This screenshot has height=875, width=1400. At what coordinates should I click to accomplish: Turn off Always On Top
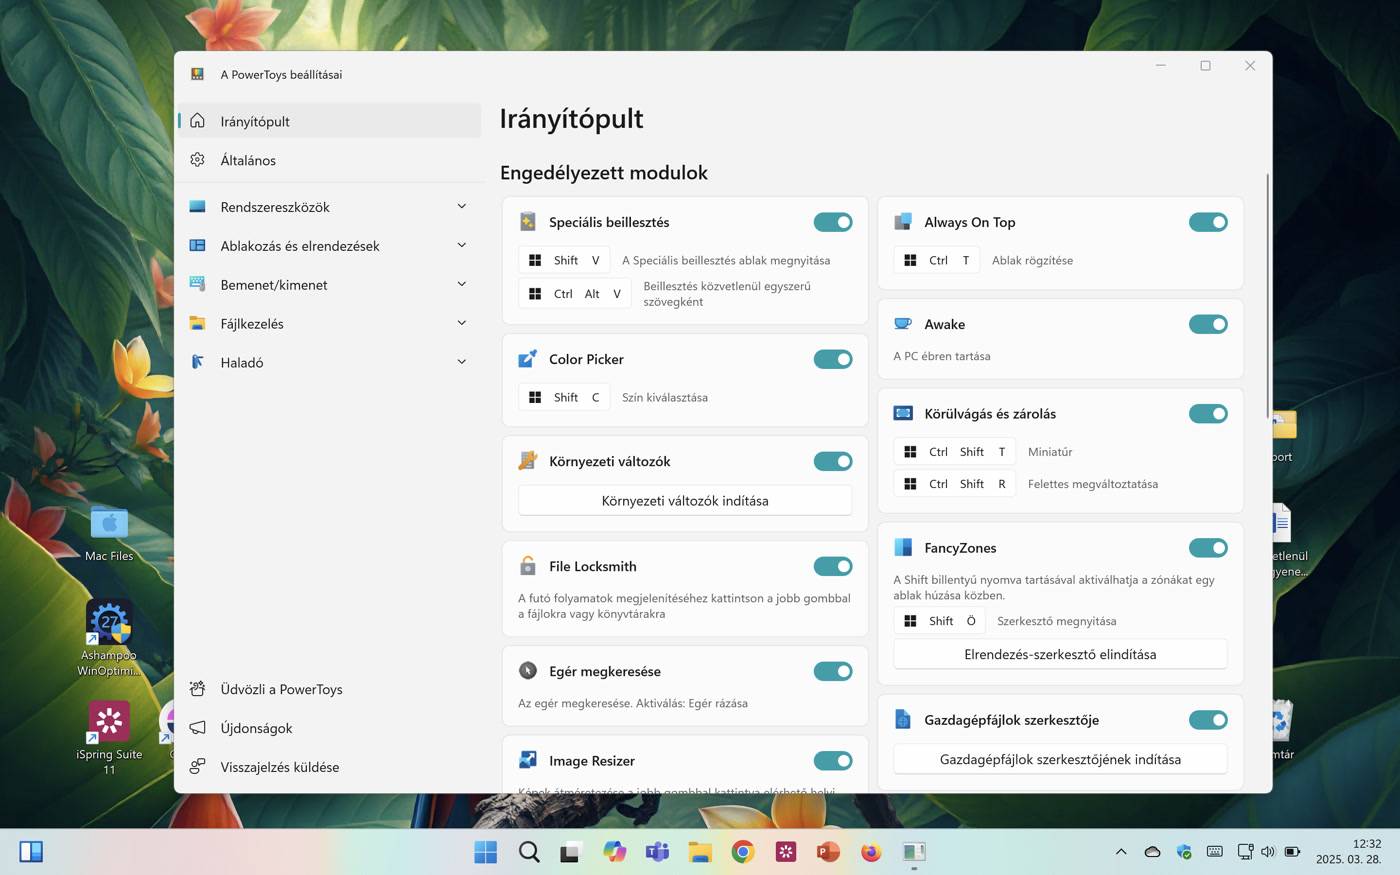point(1208,222)
